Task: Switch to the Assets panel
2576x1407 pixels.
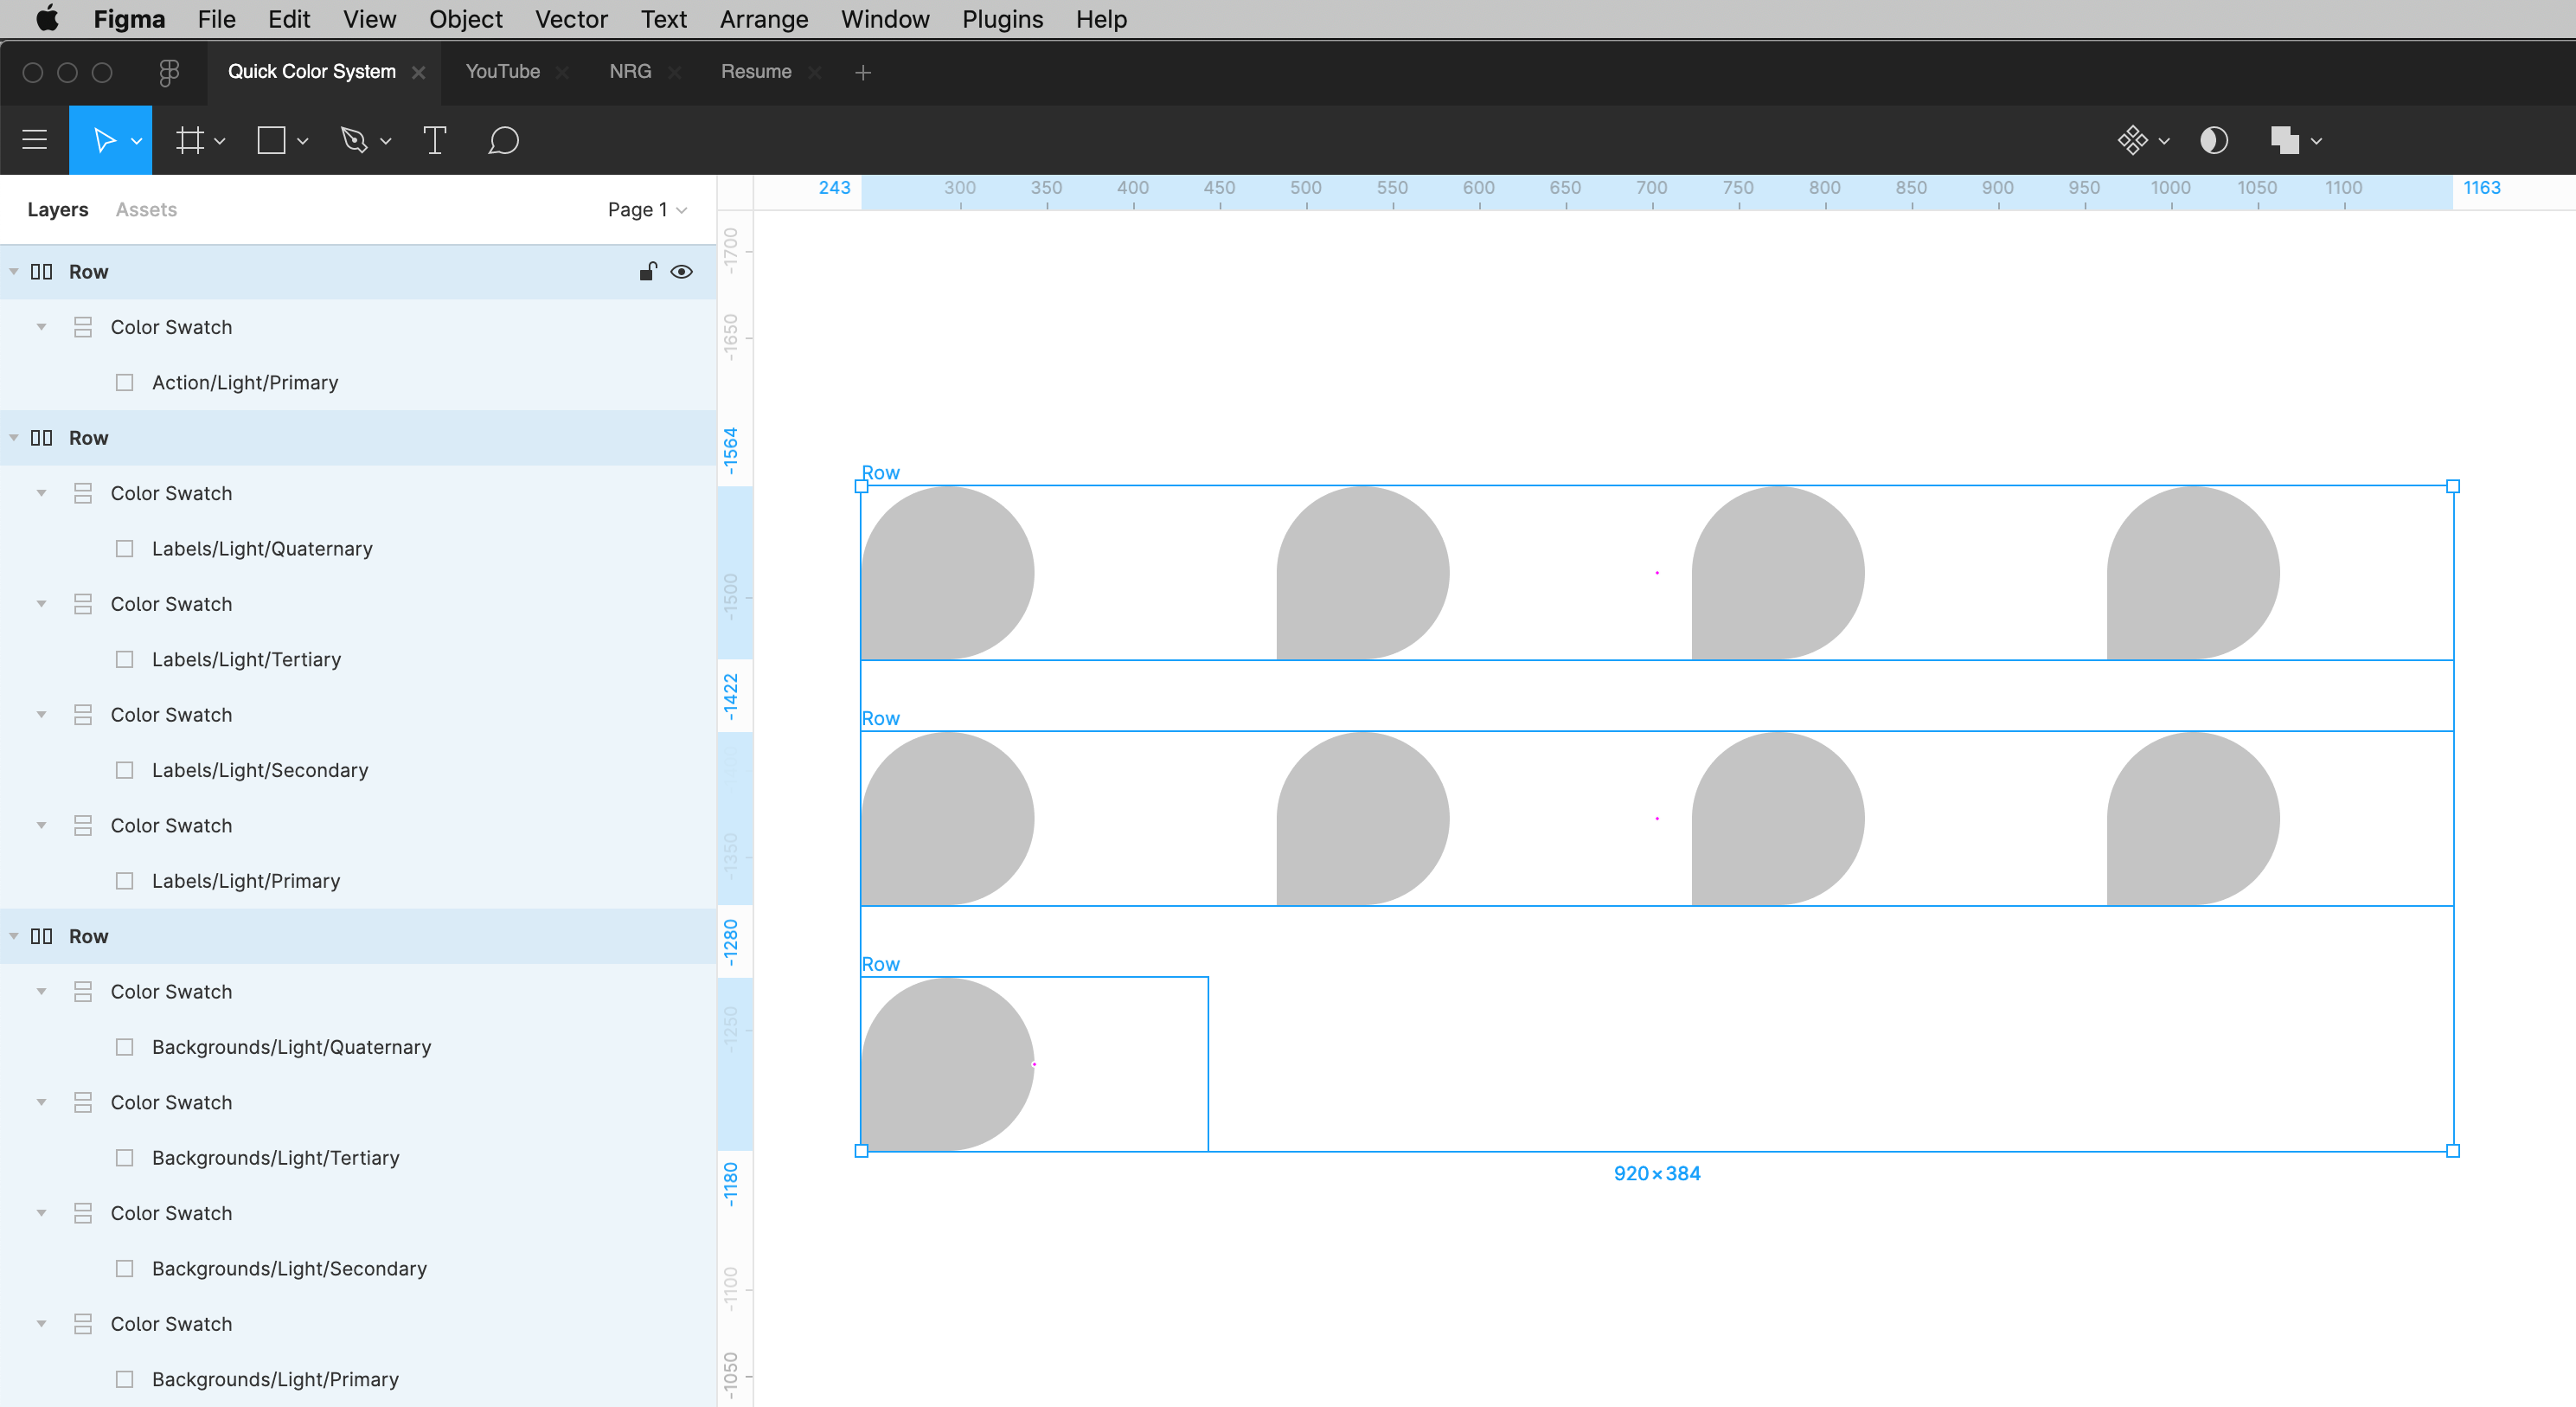Action: pyautogui.click(x=146, y=210)
